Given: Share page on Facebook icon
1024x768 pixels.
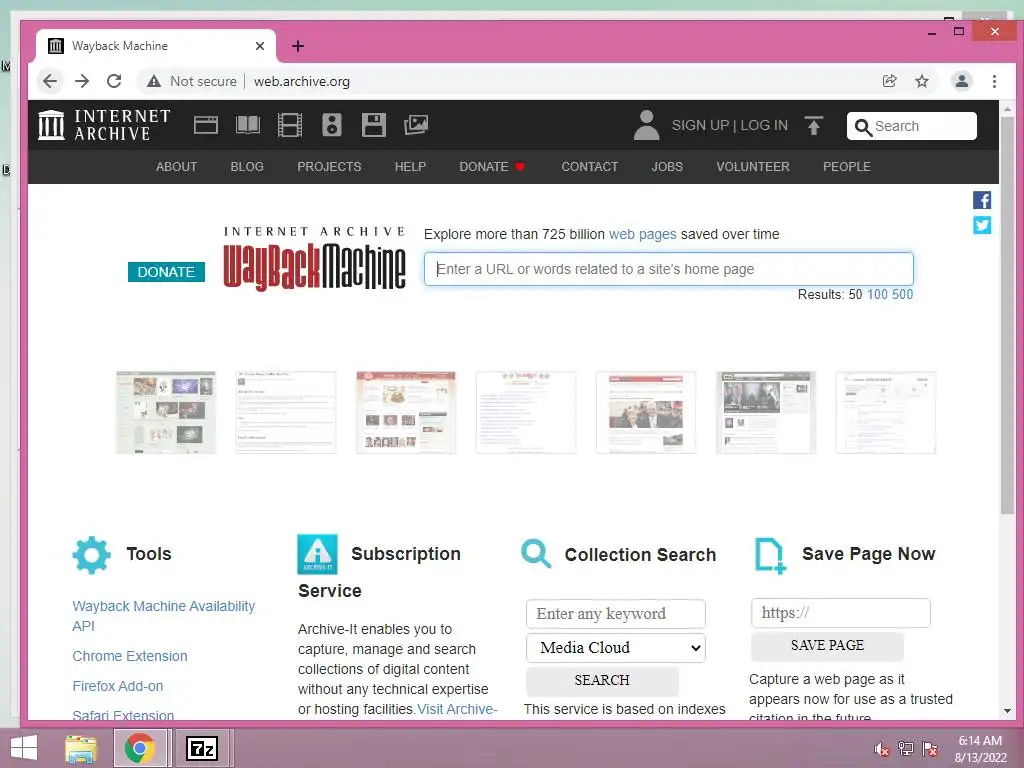Looking at the screenshot, I should tap(982, 200).
